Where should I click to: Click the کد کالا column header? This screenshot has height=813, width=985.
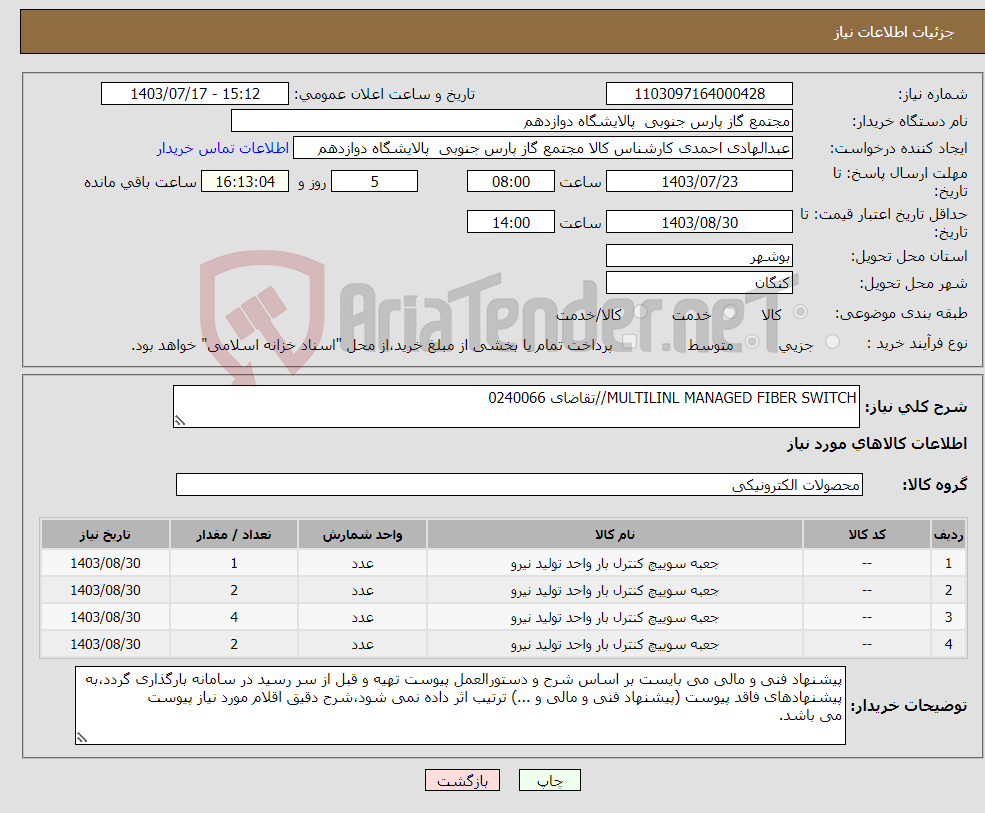867,534
